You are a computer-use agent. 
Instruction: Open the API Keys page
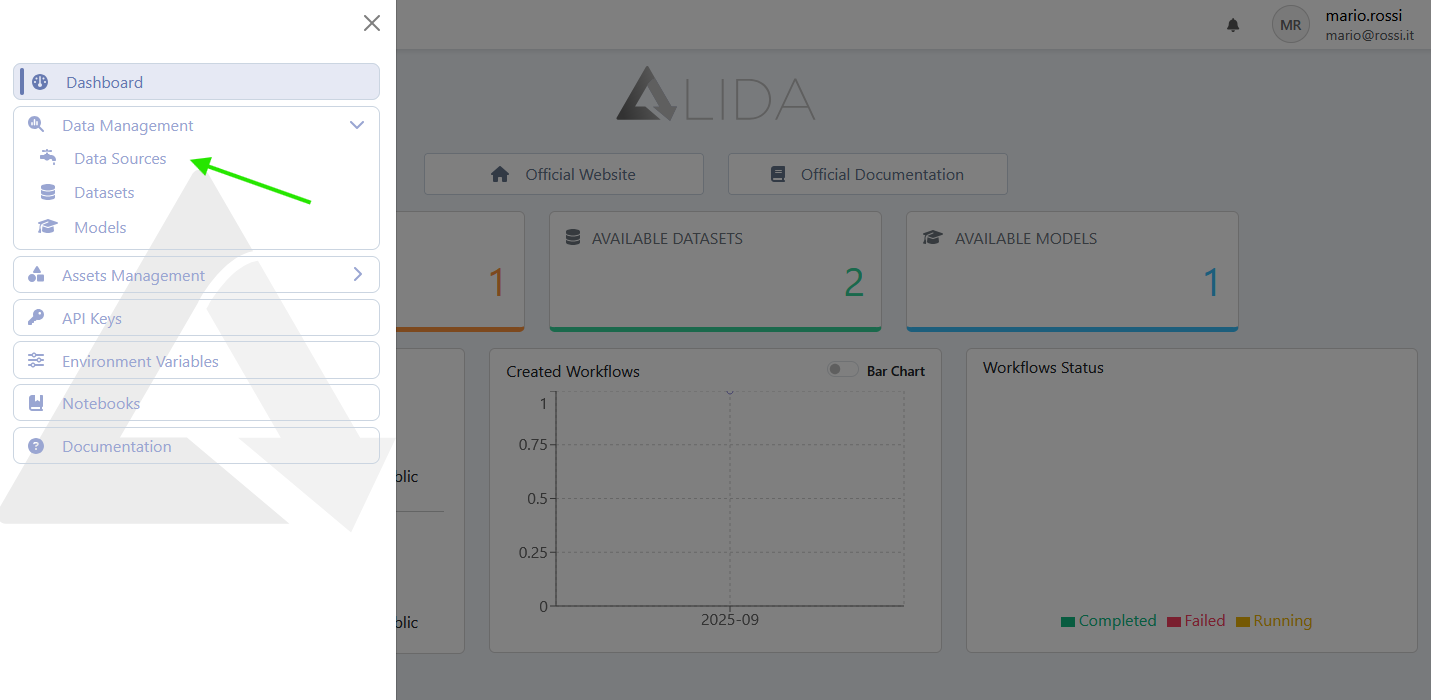[x=196, y=318]
